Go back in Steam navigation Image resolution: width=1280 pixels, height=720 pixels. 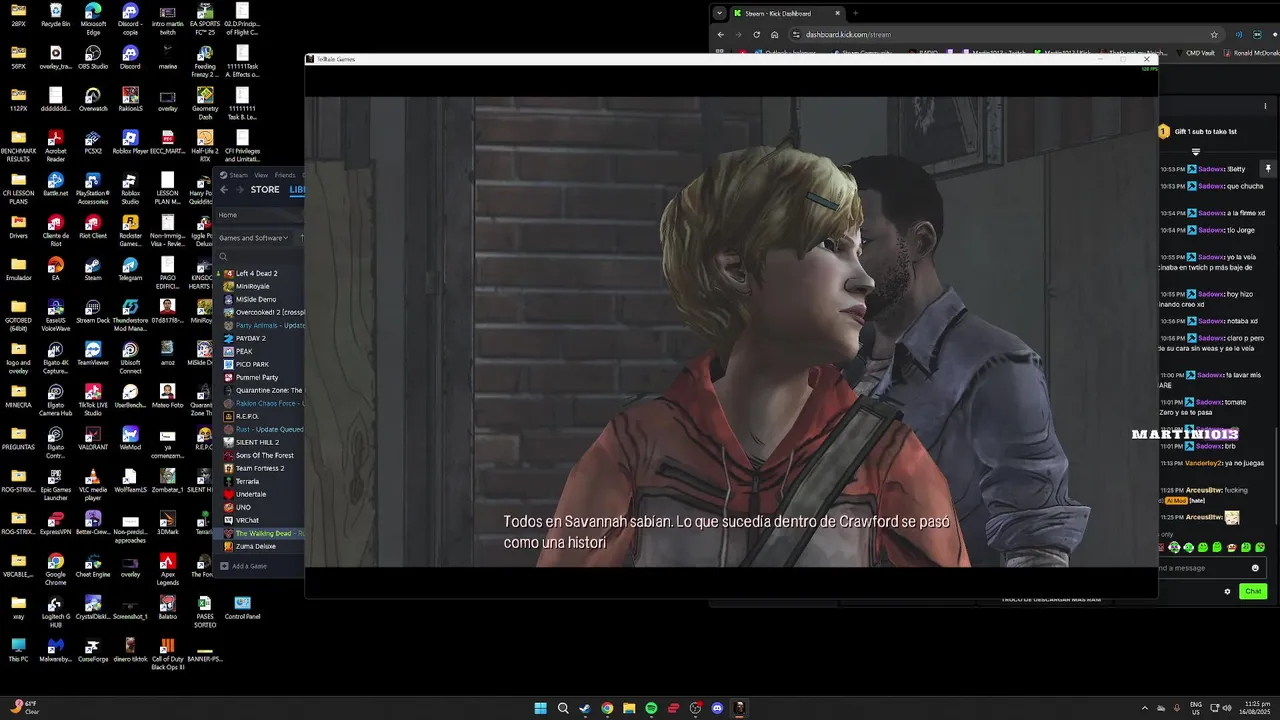[225, 189]
